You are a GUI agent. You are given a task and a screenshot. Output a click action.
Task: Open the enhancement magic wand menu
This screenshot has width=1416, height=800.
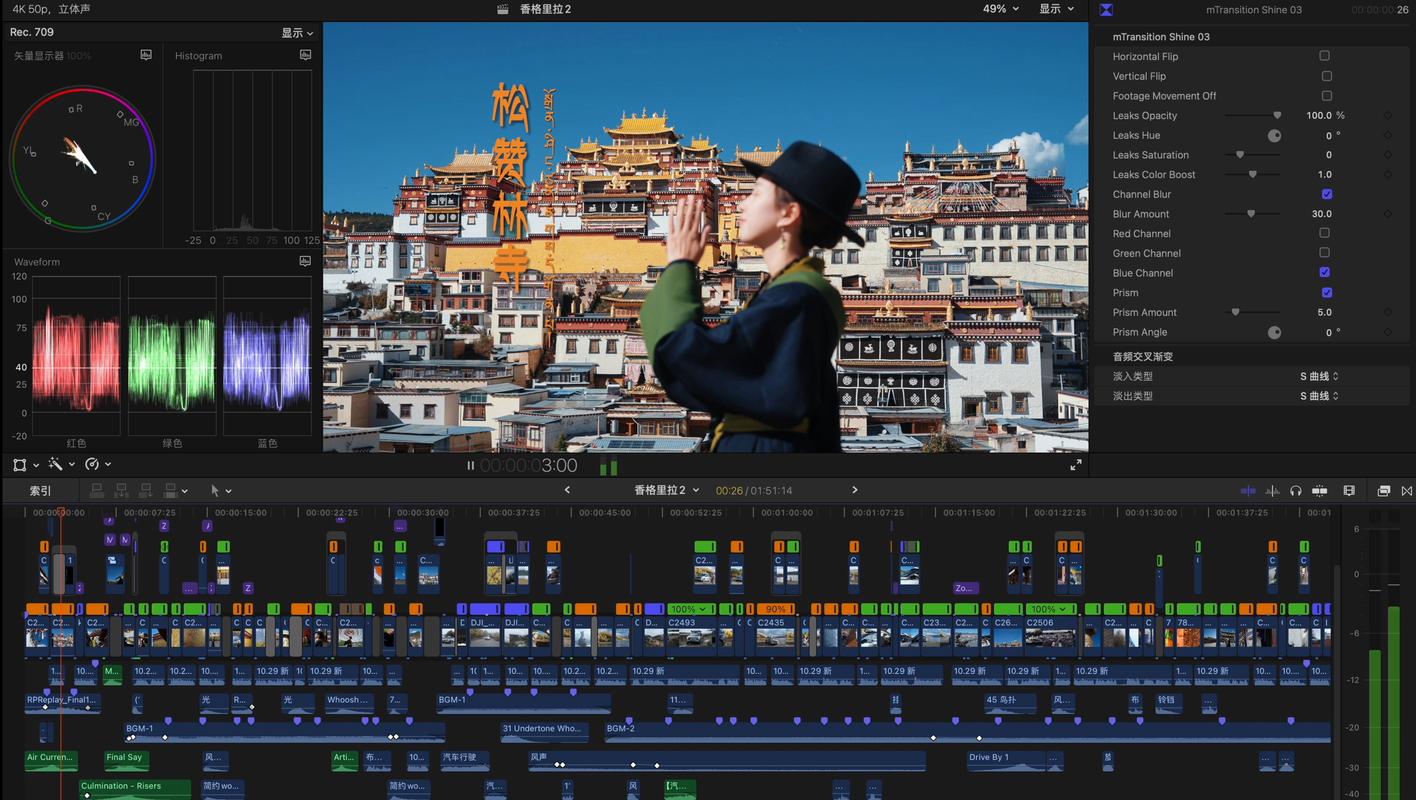tap(59, 465)
